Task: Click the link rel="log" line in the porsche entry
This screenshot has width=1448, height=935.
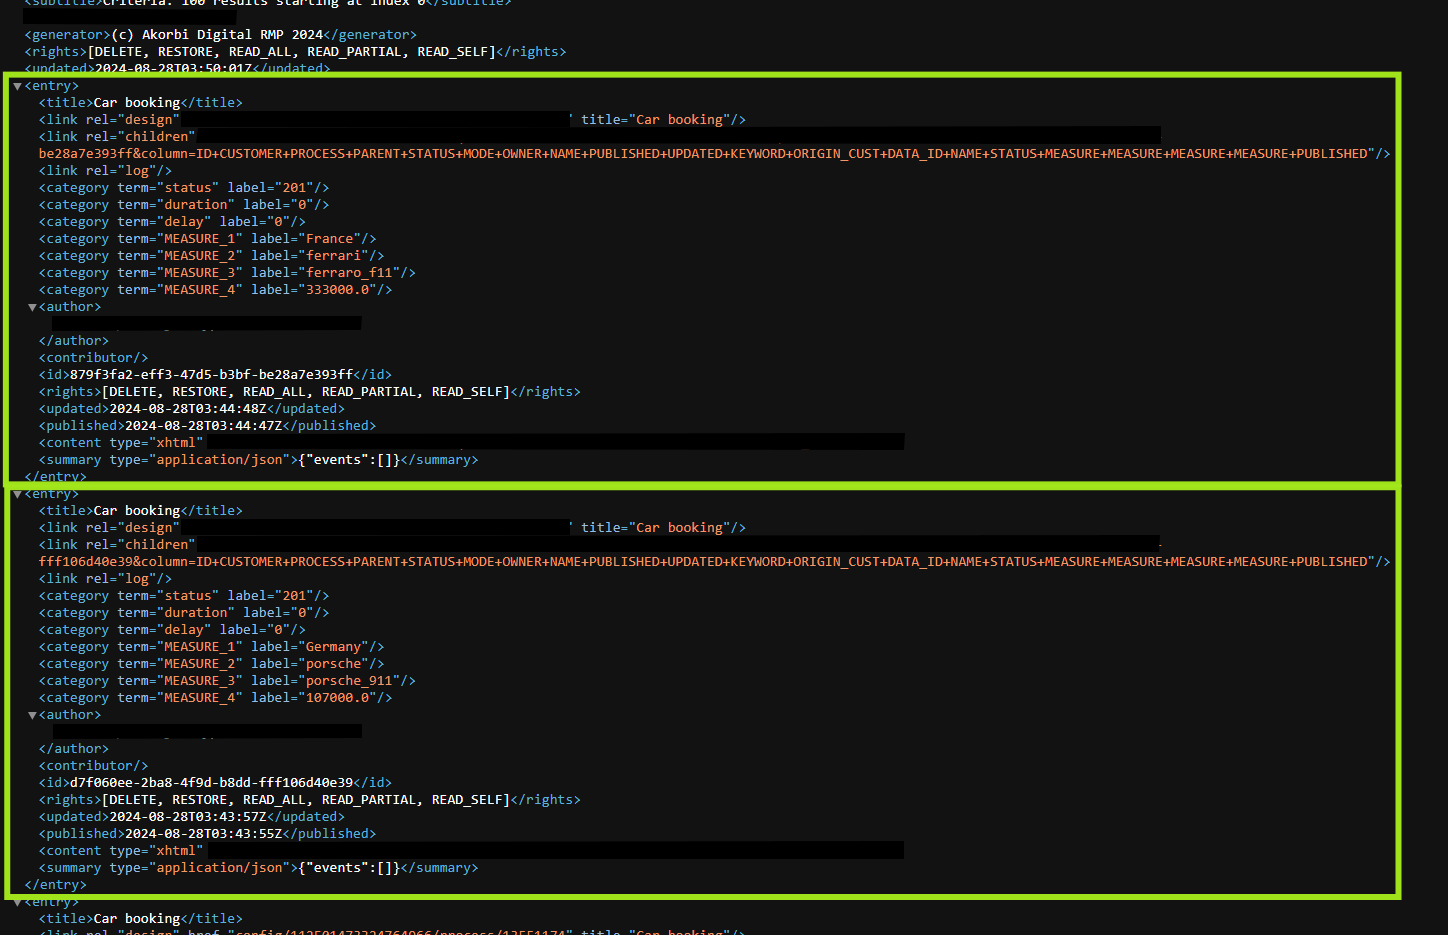Action: tap(105, 578)
